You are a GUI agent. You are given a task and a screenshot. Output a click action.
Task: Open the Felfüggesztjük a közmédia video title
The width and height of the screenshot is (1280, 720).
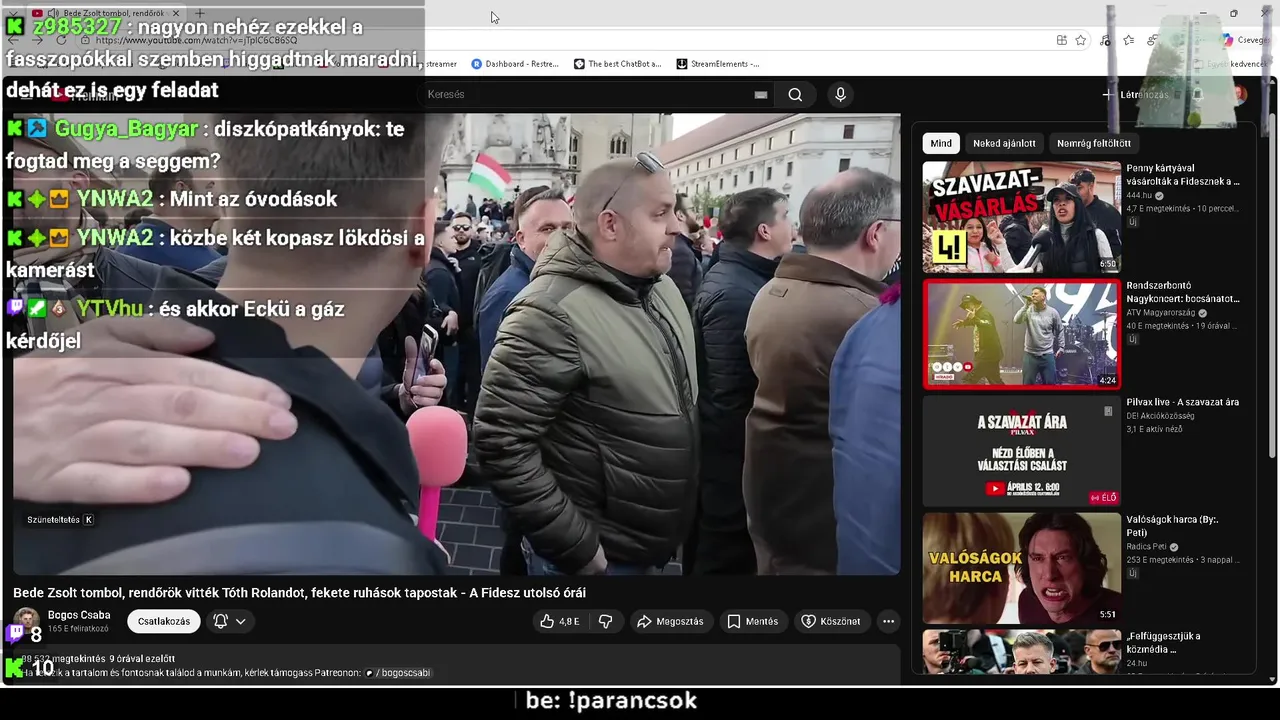tap(1163, 642)
